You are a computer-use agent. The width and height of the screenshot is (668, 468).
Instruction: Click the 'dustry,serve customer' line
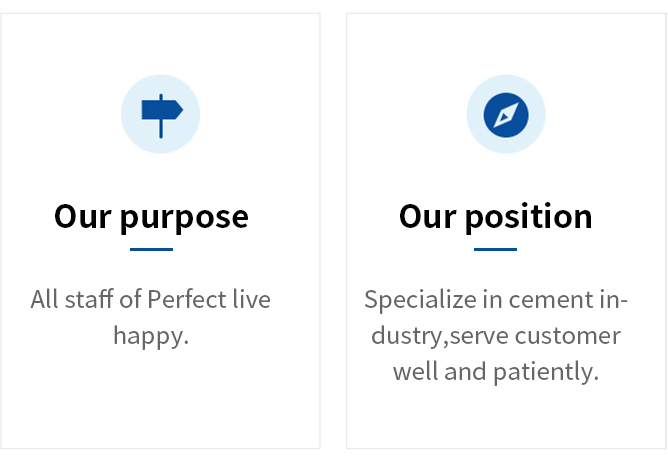click(496, 336)
